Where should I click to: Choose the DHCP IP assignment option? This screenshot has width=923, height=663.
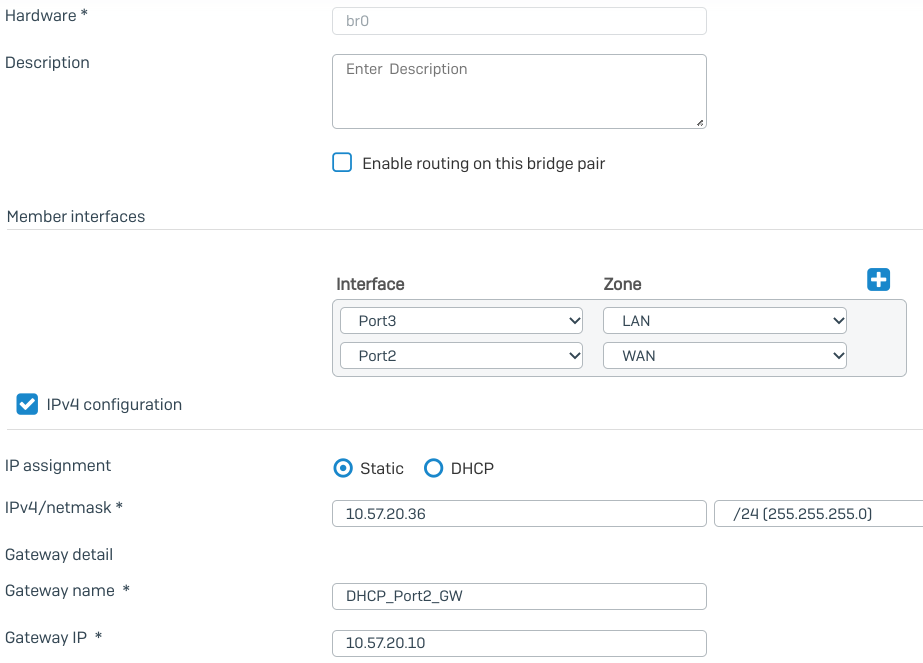pyautogui.click(x=433, y=468)
